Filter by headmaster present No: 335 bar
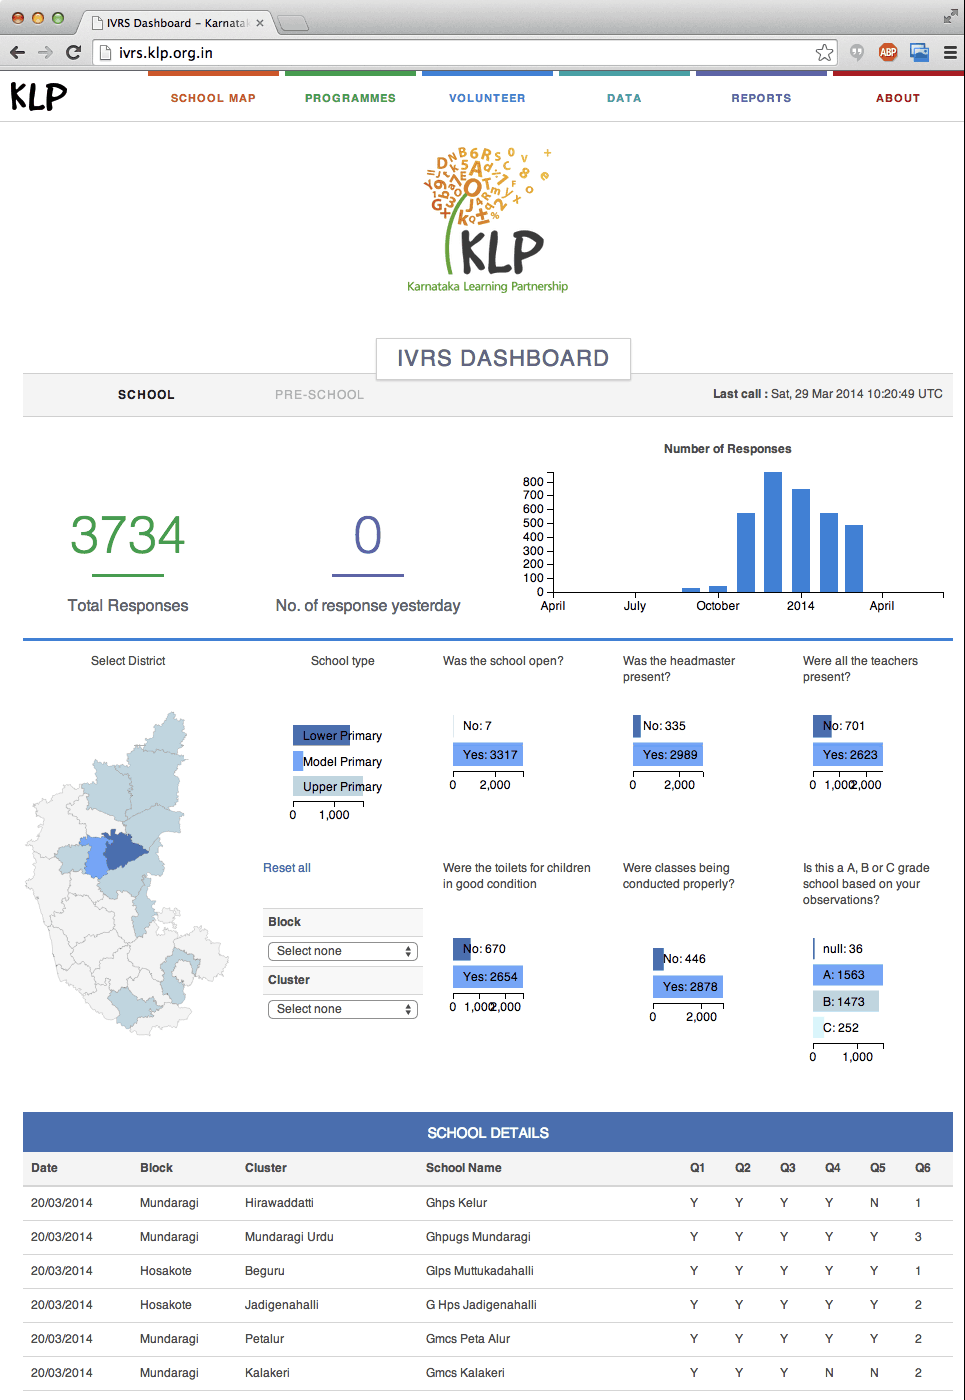 [637, 726]
